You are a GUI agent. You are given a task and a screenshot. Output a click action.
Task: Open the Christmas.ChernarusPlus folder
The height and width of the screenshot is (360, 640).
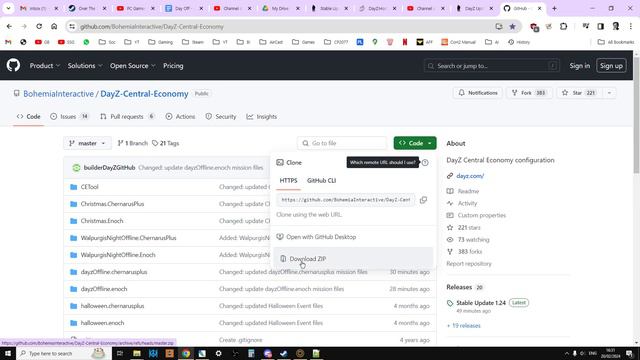[x=112, y=204]
